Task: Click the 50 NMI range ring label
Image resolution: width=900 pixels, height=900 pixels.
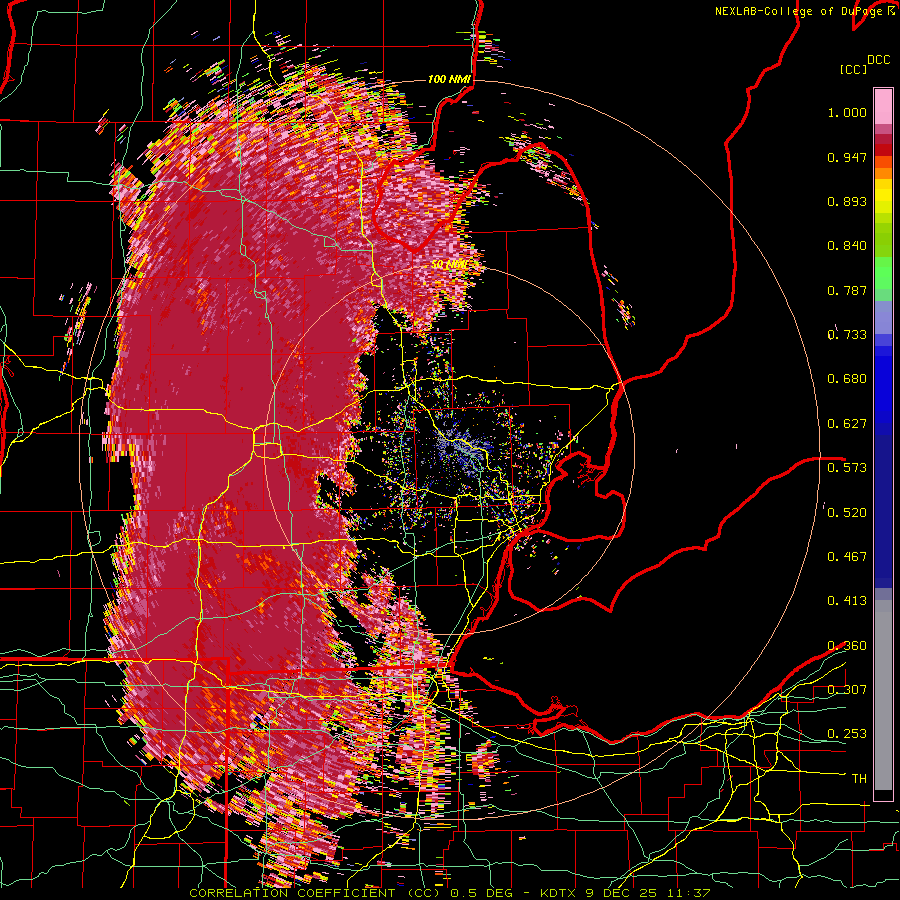Action: coord(449,265)
